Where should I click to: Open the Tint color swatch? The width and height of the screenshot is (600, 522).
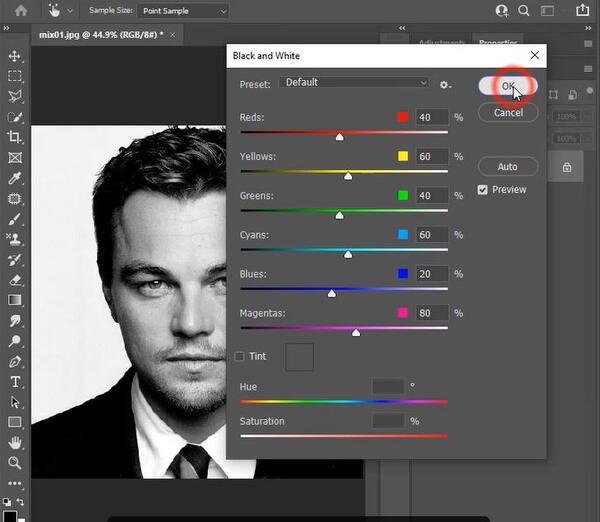click(x=299, y=357)
